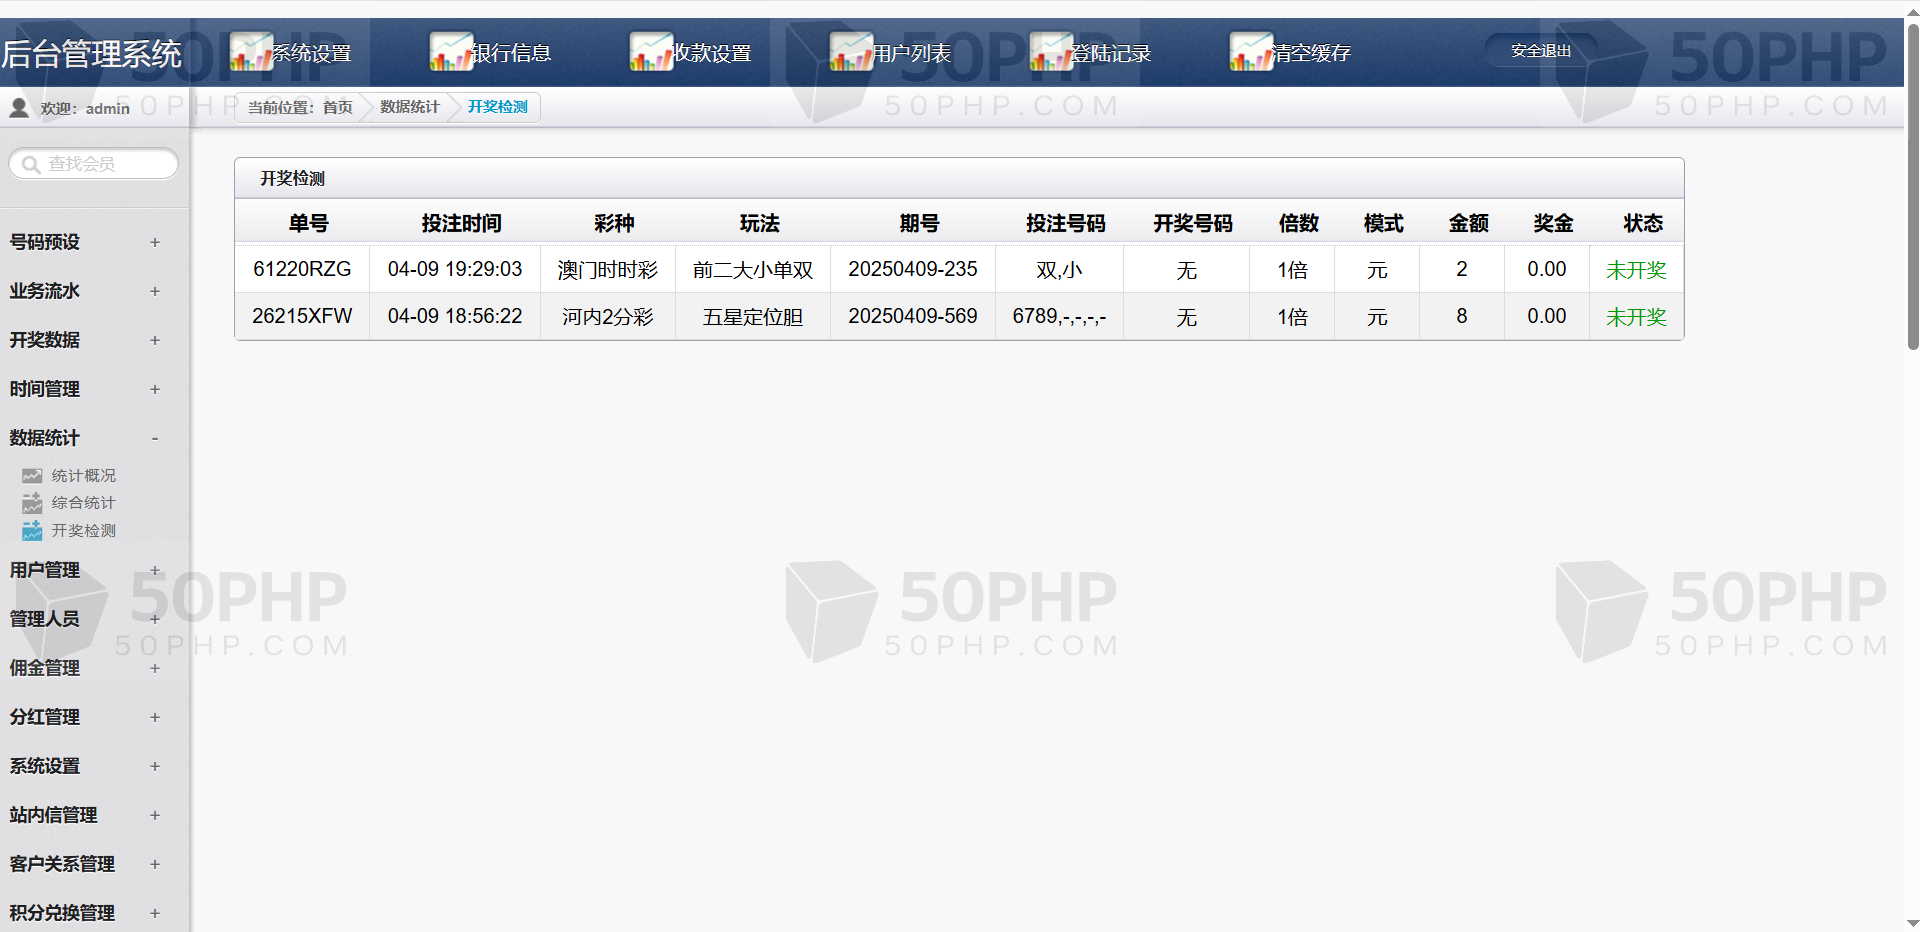Click the 收款设置 chart icon
1920x932 pixels.
[x=650, y=52]
